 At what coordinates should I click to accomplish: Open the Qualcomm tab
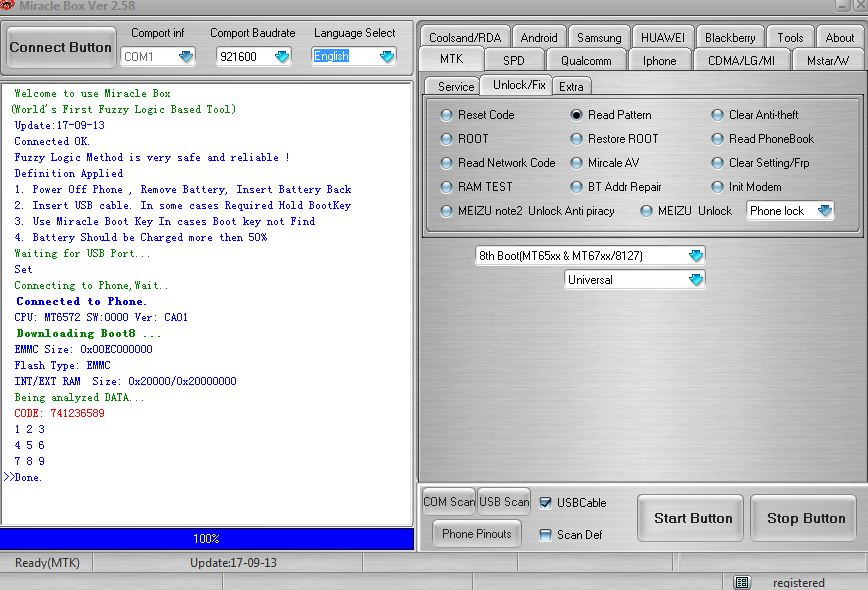[x=586, y=60]
